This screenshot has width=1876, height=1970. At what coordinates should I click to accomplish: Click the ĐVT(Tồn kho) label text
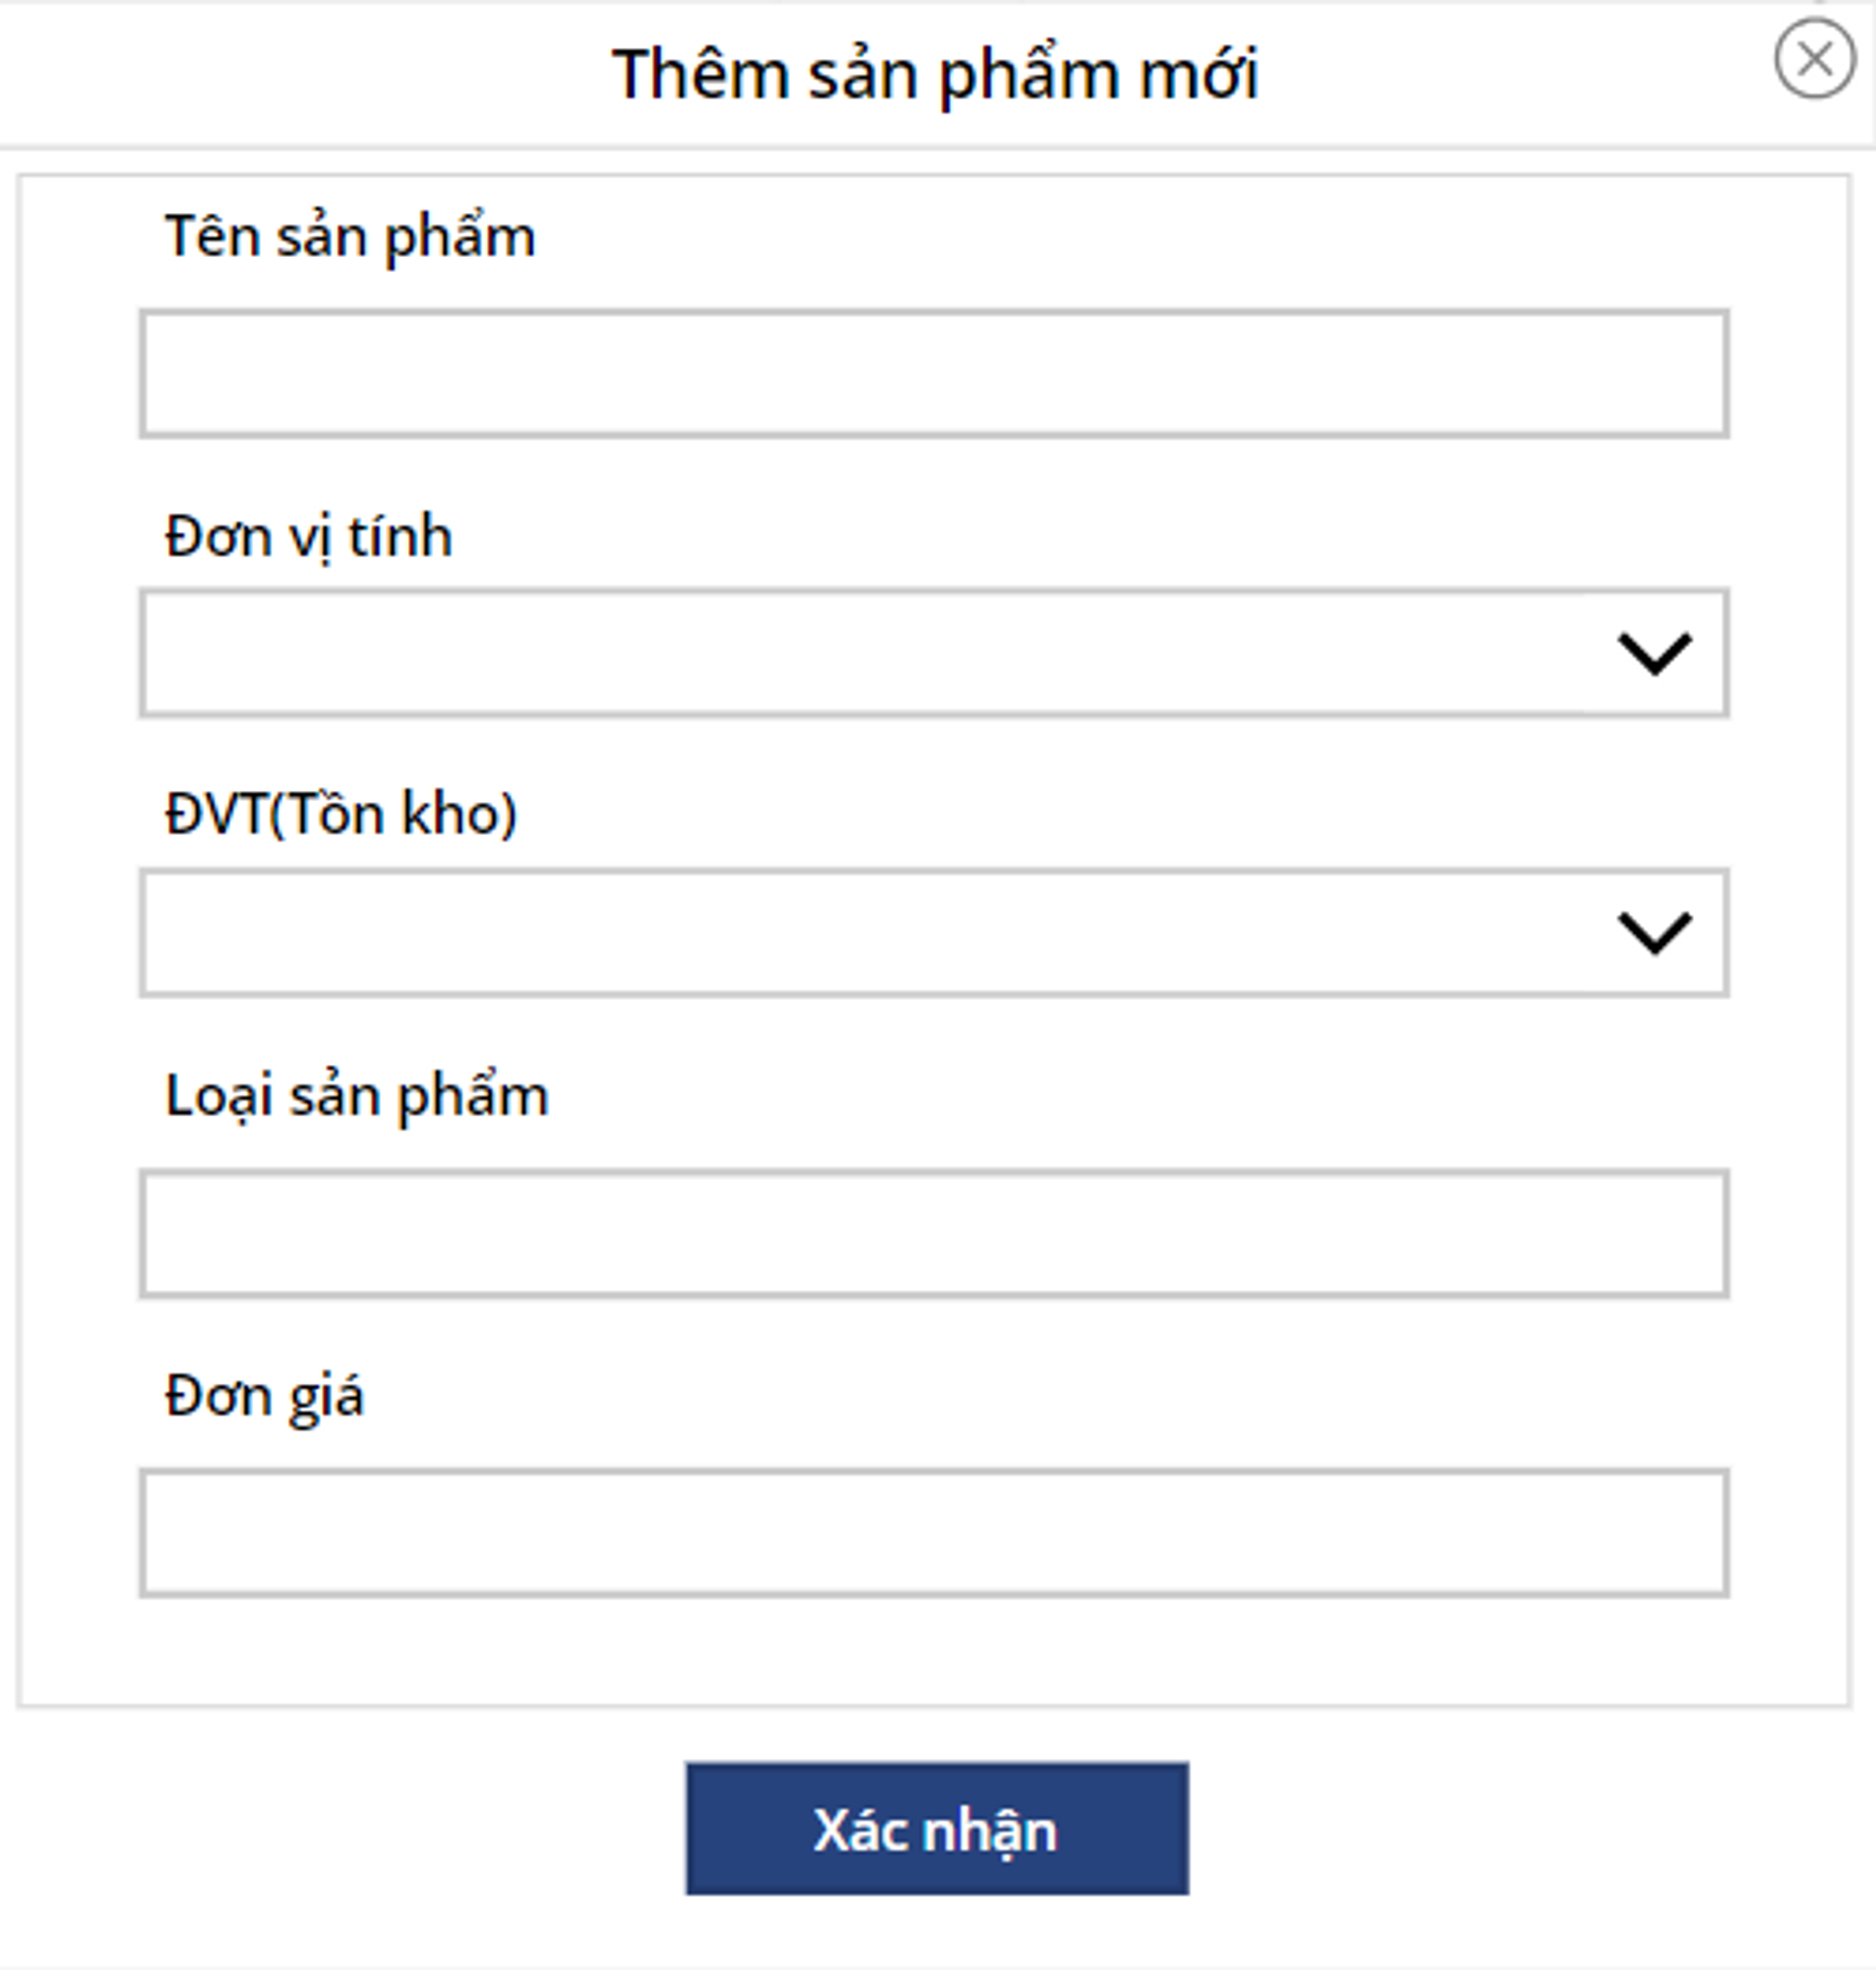pos(341,813)
